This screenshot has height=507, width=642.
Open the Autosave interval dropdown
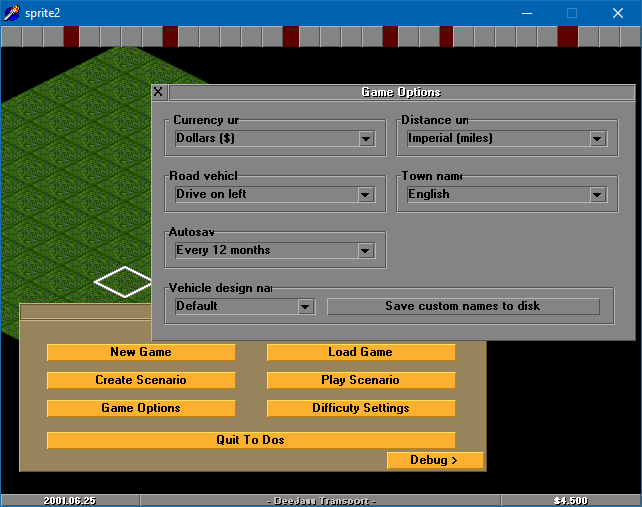(x=366, y=251)
